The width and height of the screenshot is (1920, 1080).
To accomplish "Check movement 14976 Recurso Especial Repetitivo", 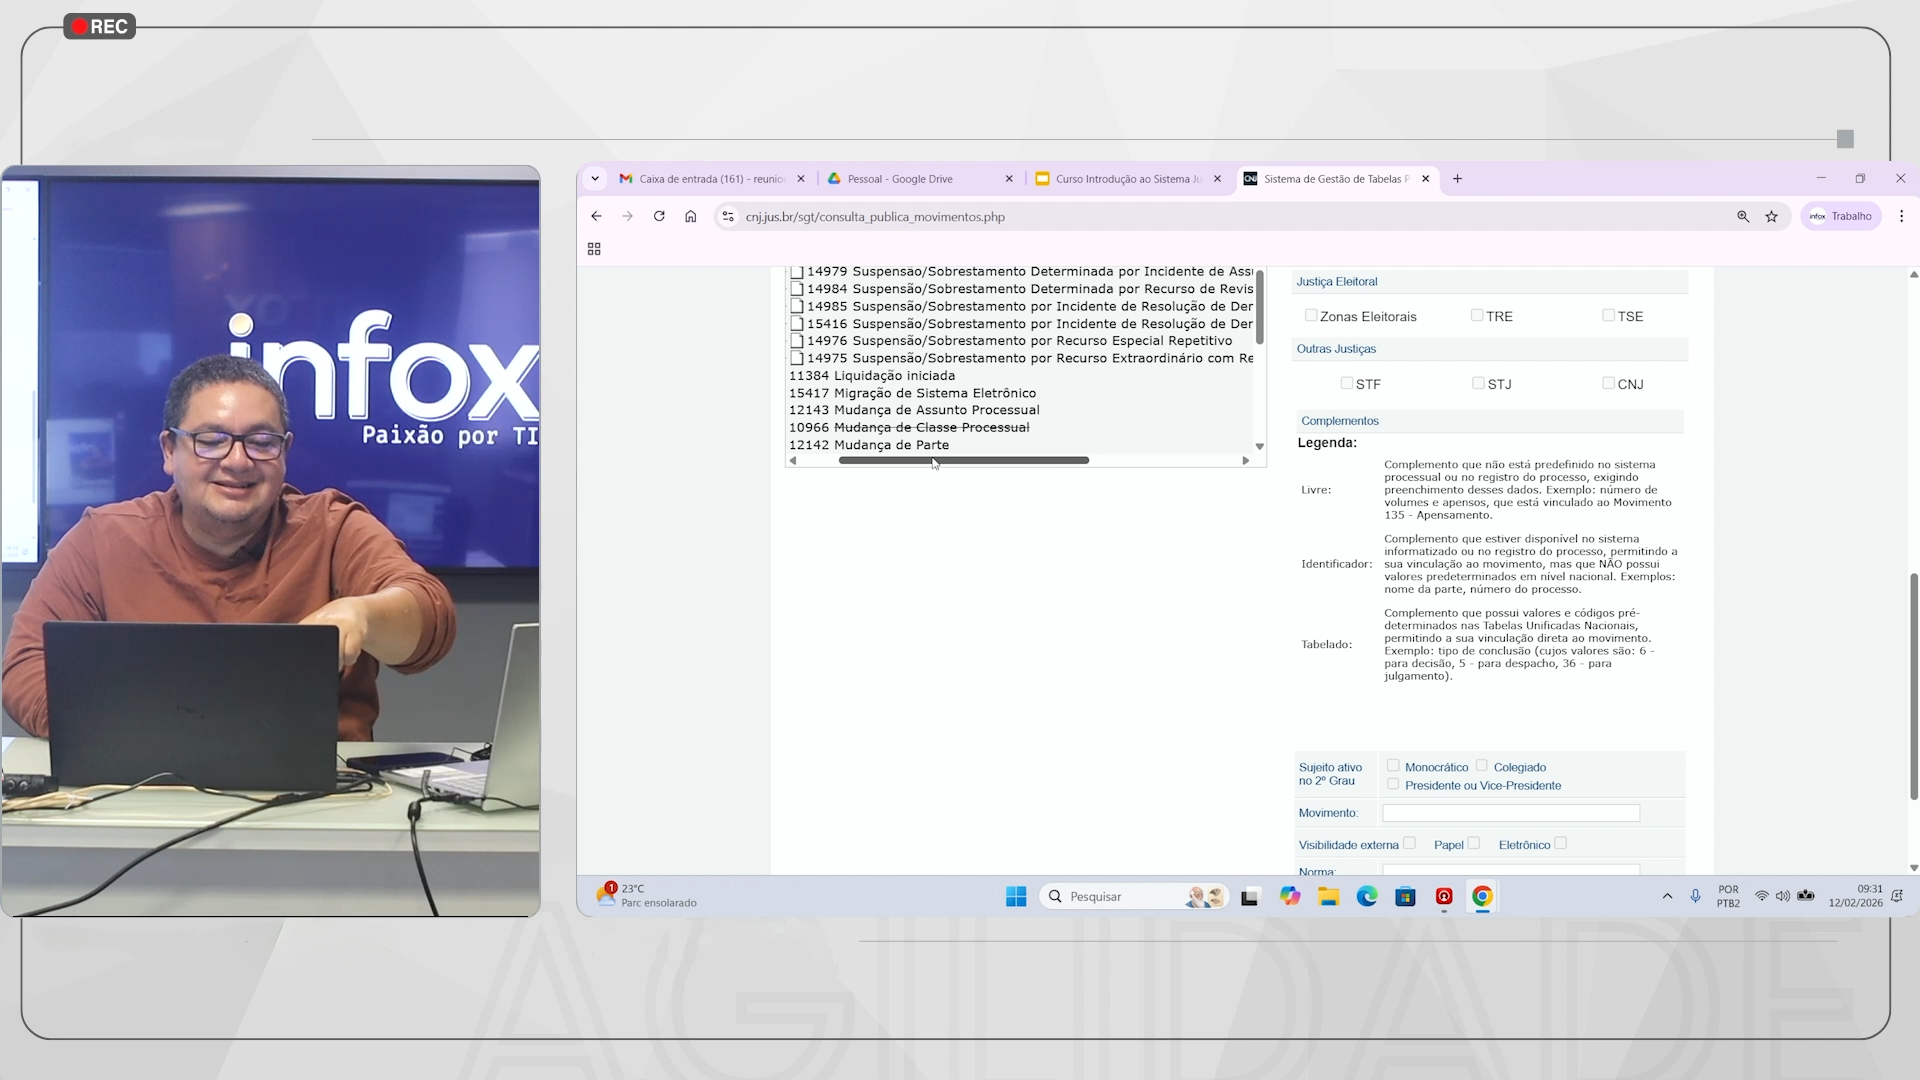I will [x=797, y=341].
